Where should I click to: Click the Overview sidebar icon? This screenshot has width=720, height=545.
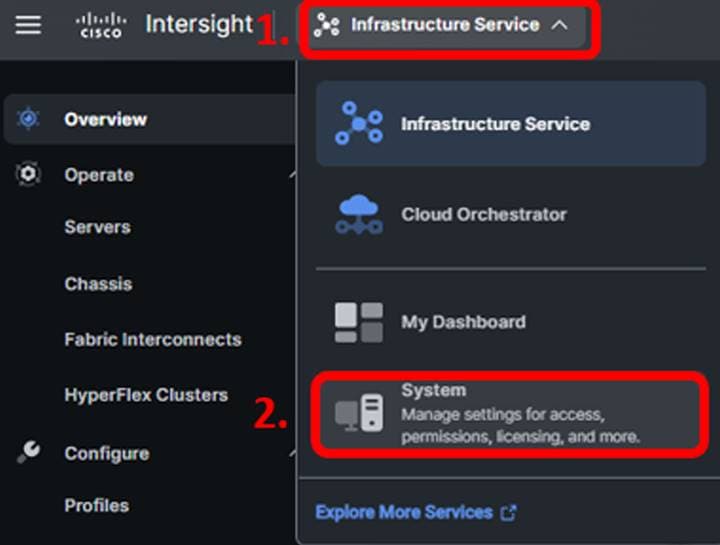point(28,118)
